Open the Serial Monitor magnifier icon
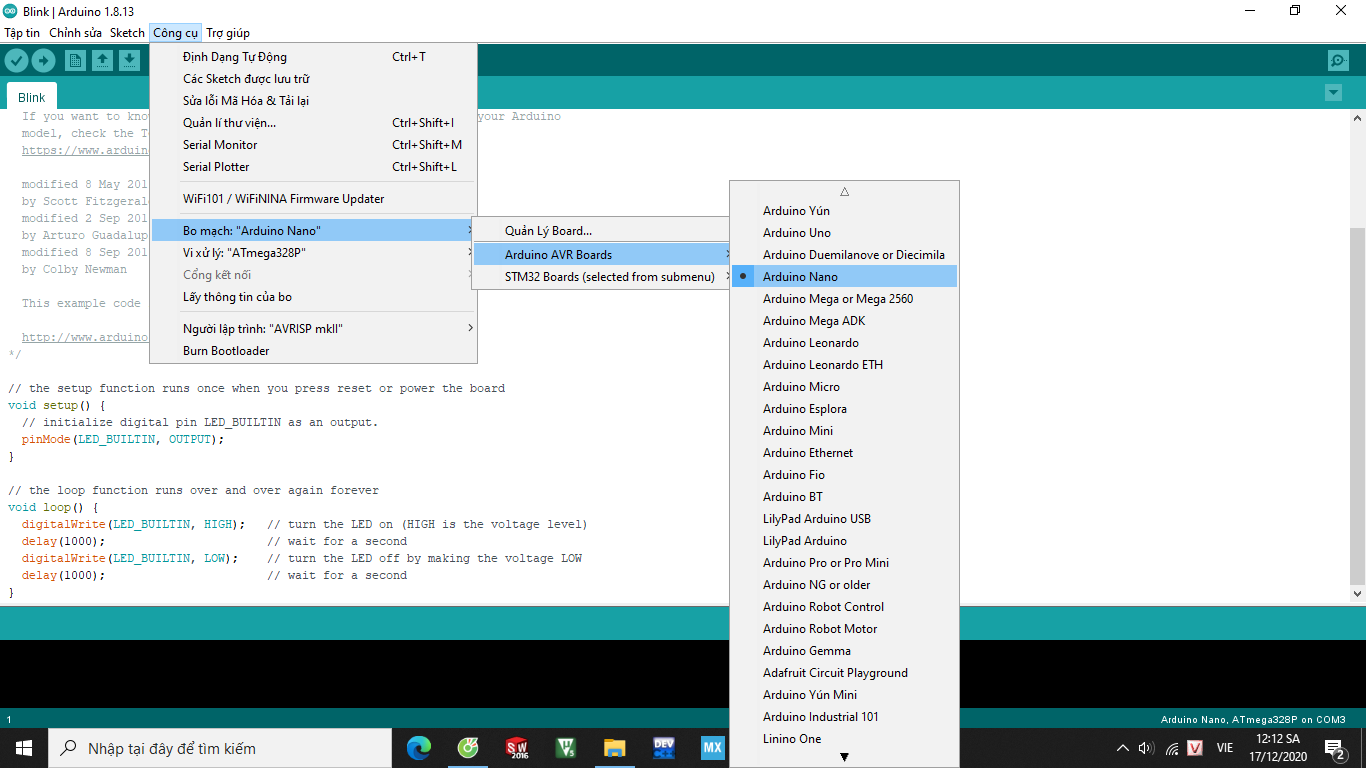Image resolution: width=1366 pixels, height=768 pixels. click(1338, 61)
